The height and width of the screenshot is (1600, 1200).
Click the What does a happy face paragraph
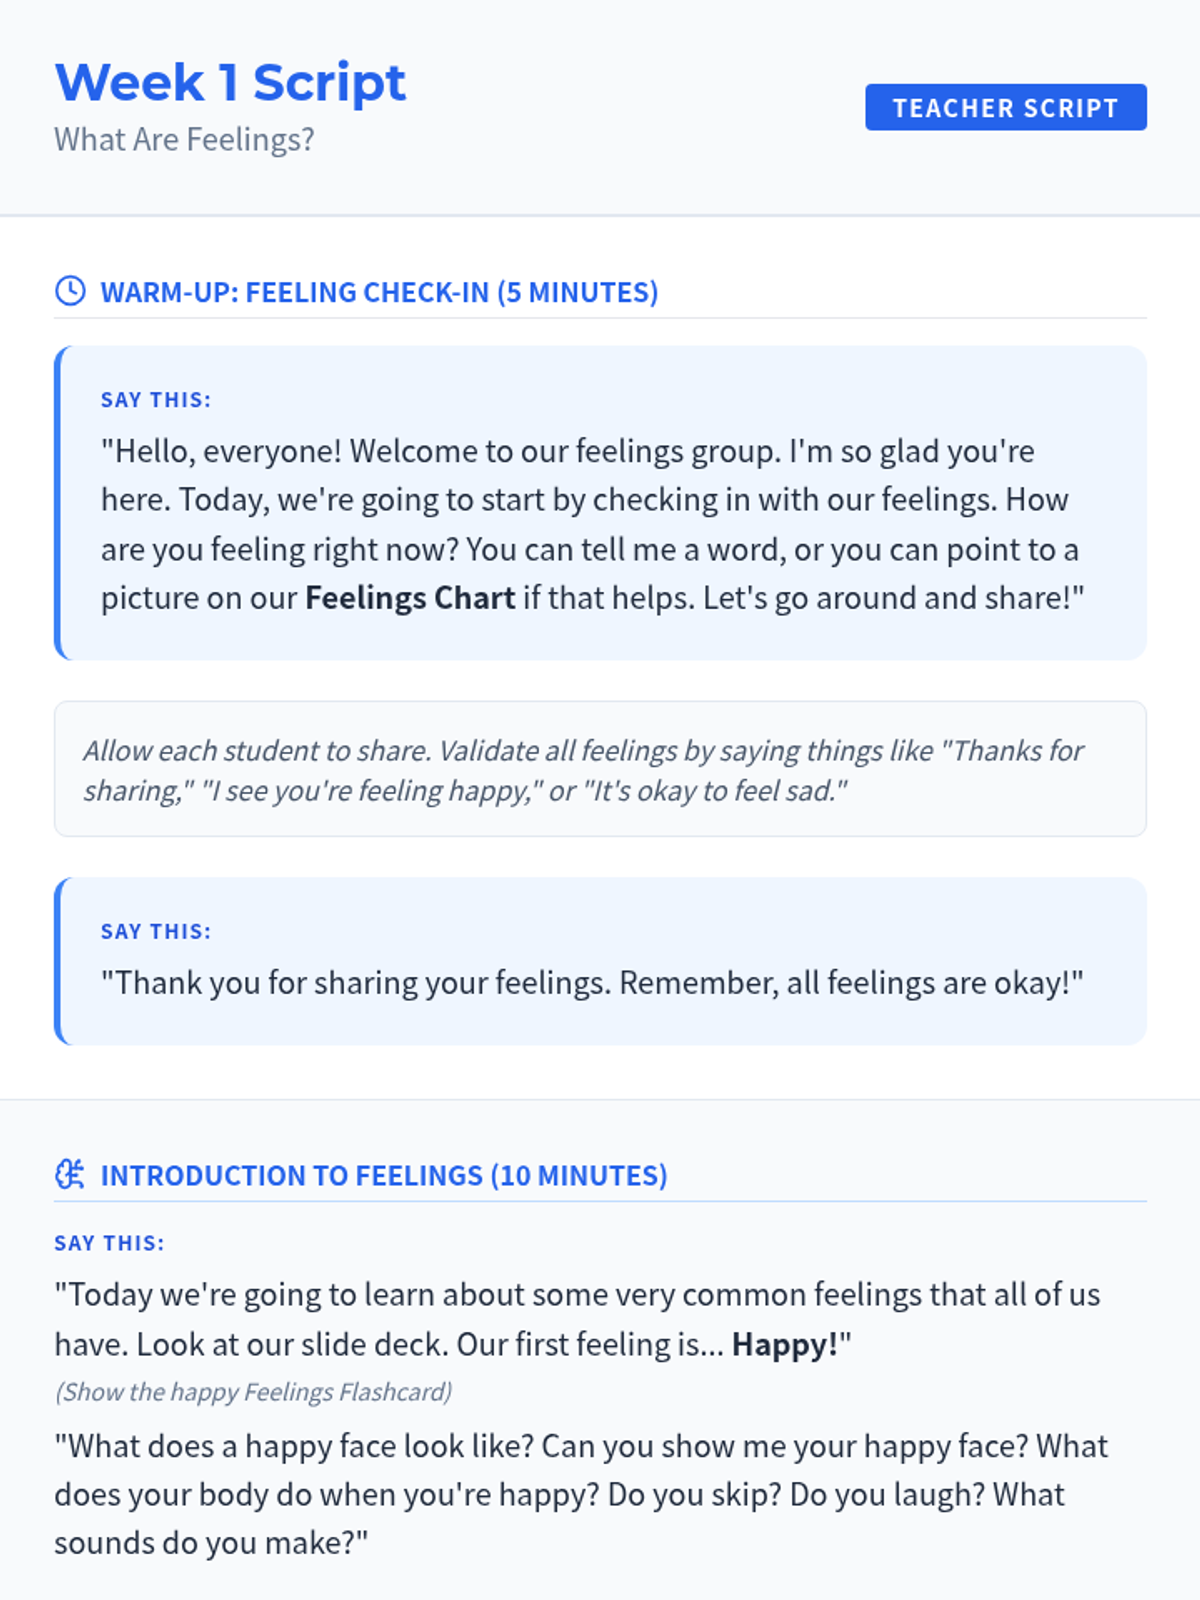pos(581,1495)
